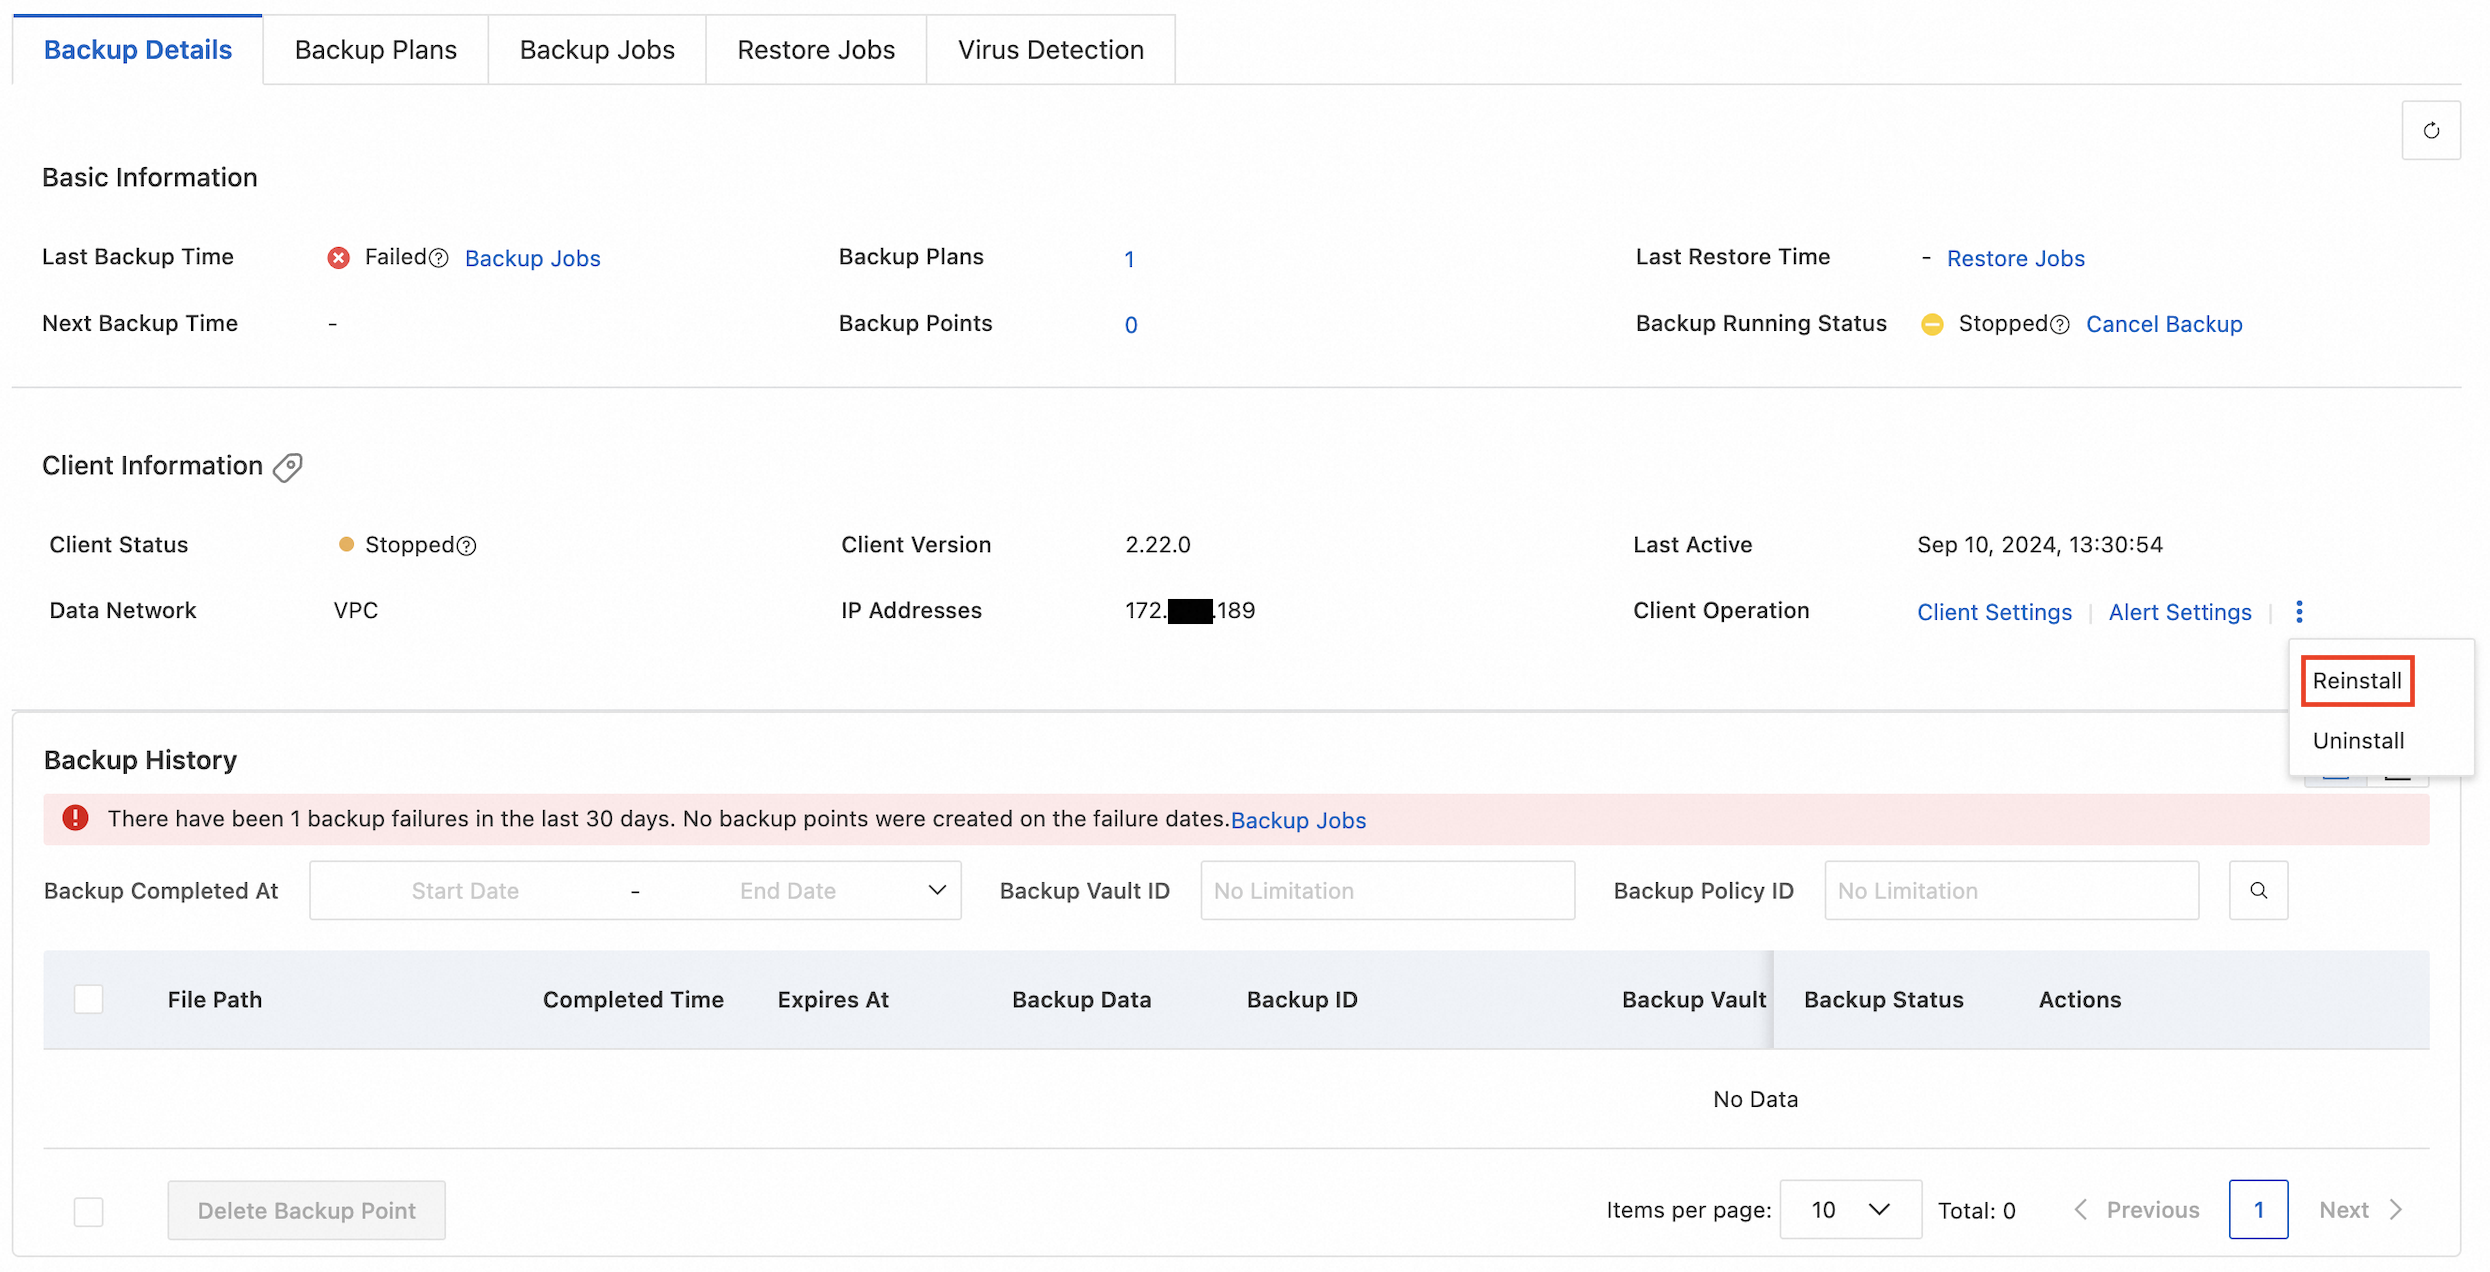This screenshot has height=1272, width=2490.
Task: Open help tooltip next to Failed status
Action: coord(438,258)
